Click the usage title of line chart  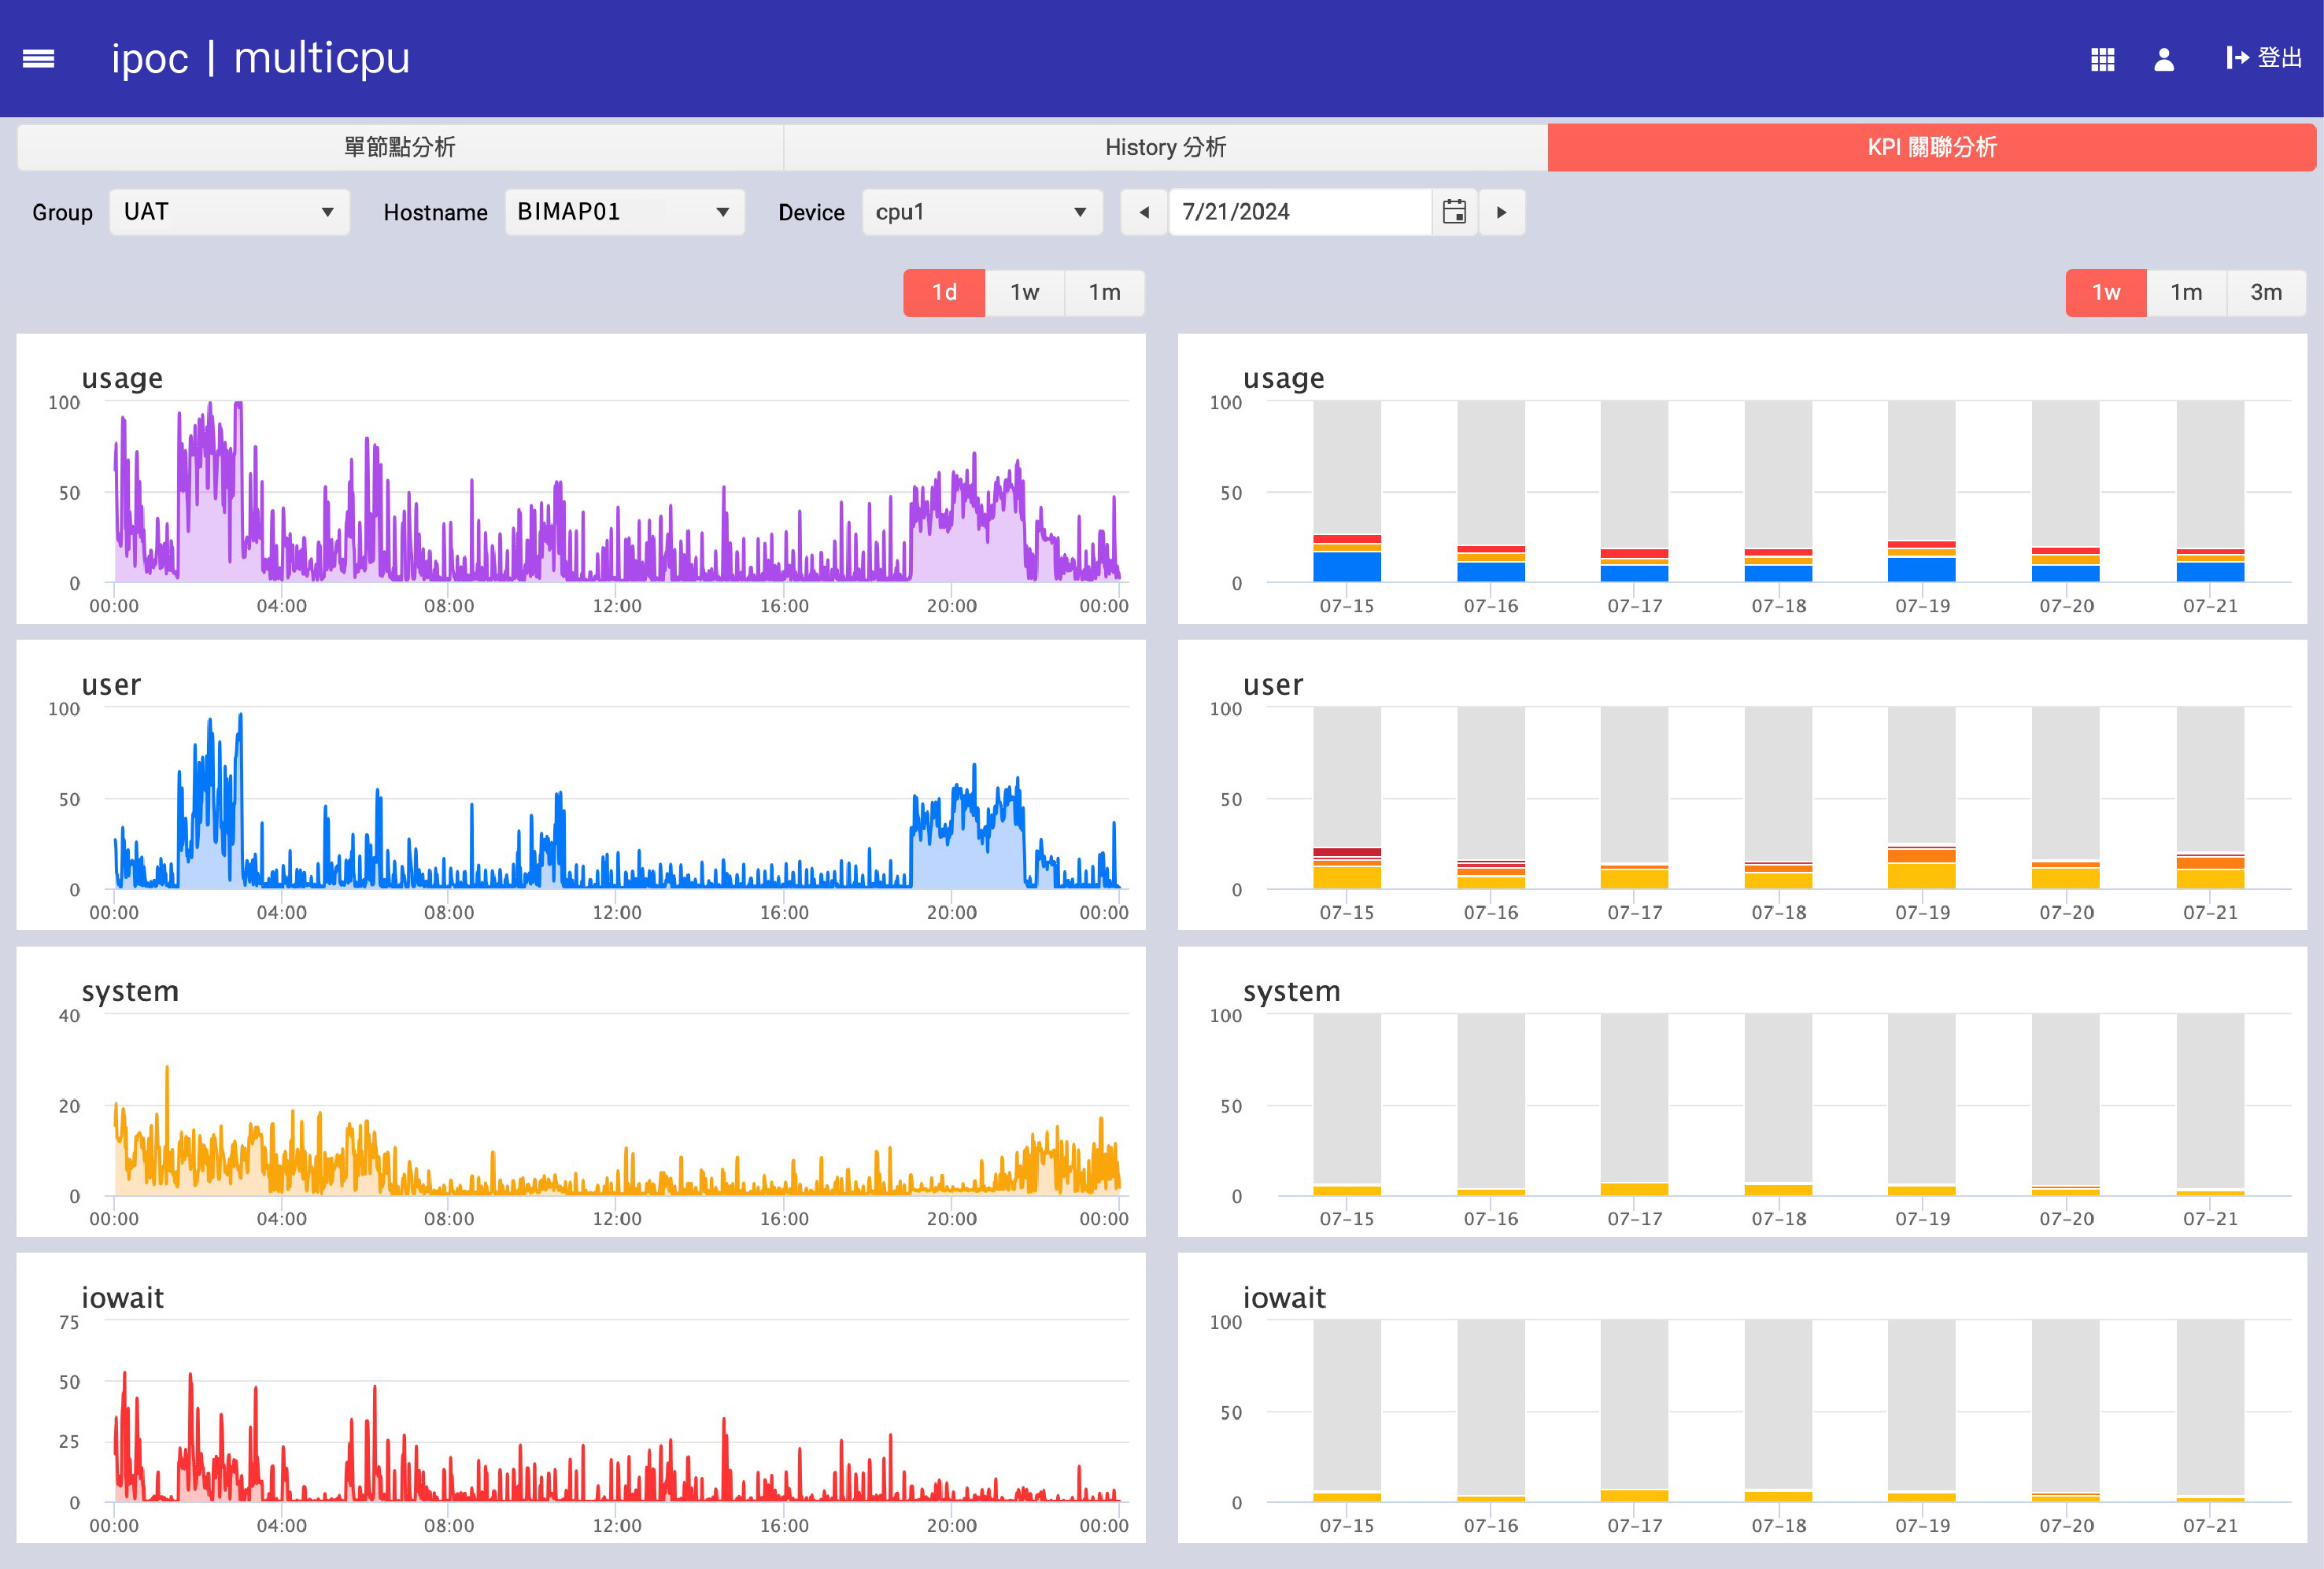(122, 379)
